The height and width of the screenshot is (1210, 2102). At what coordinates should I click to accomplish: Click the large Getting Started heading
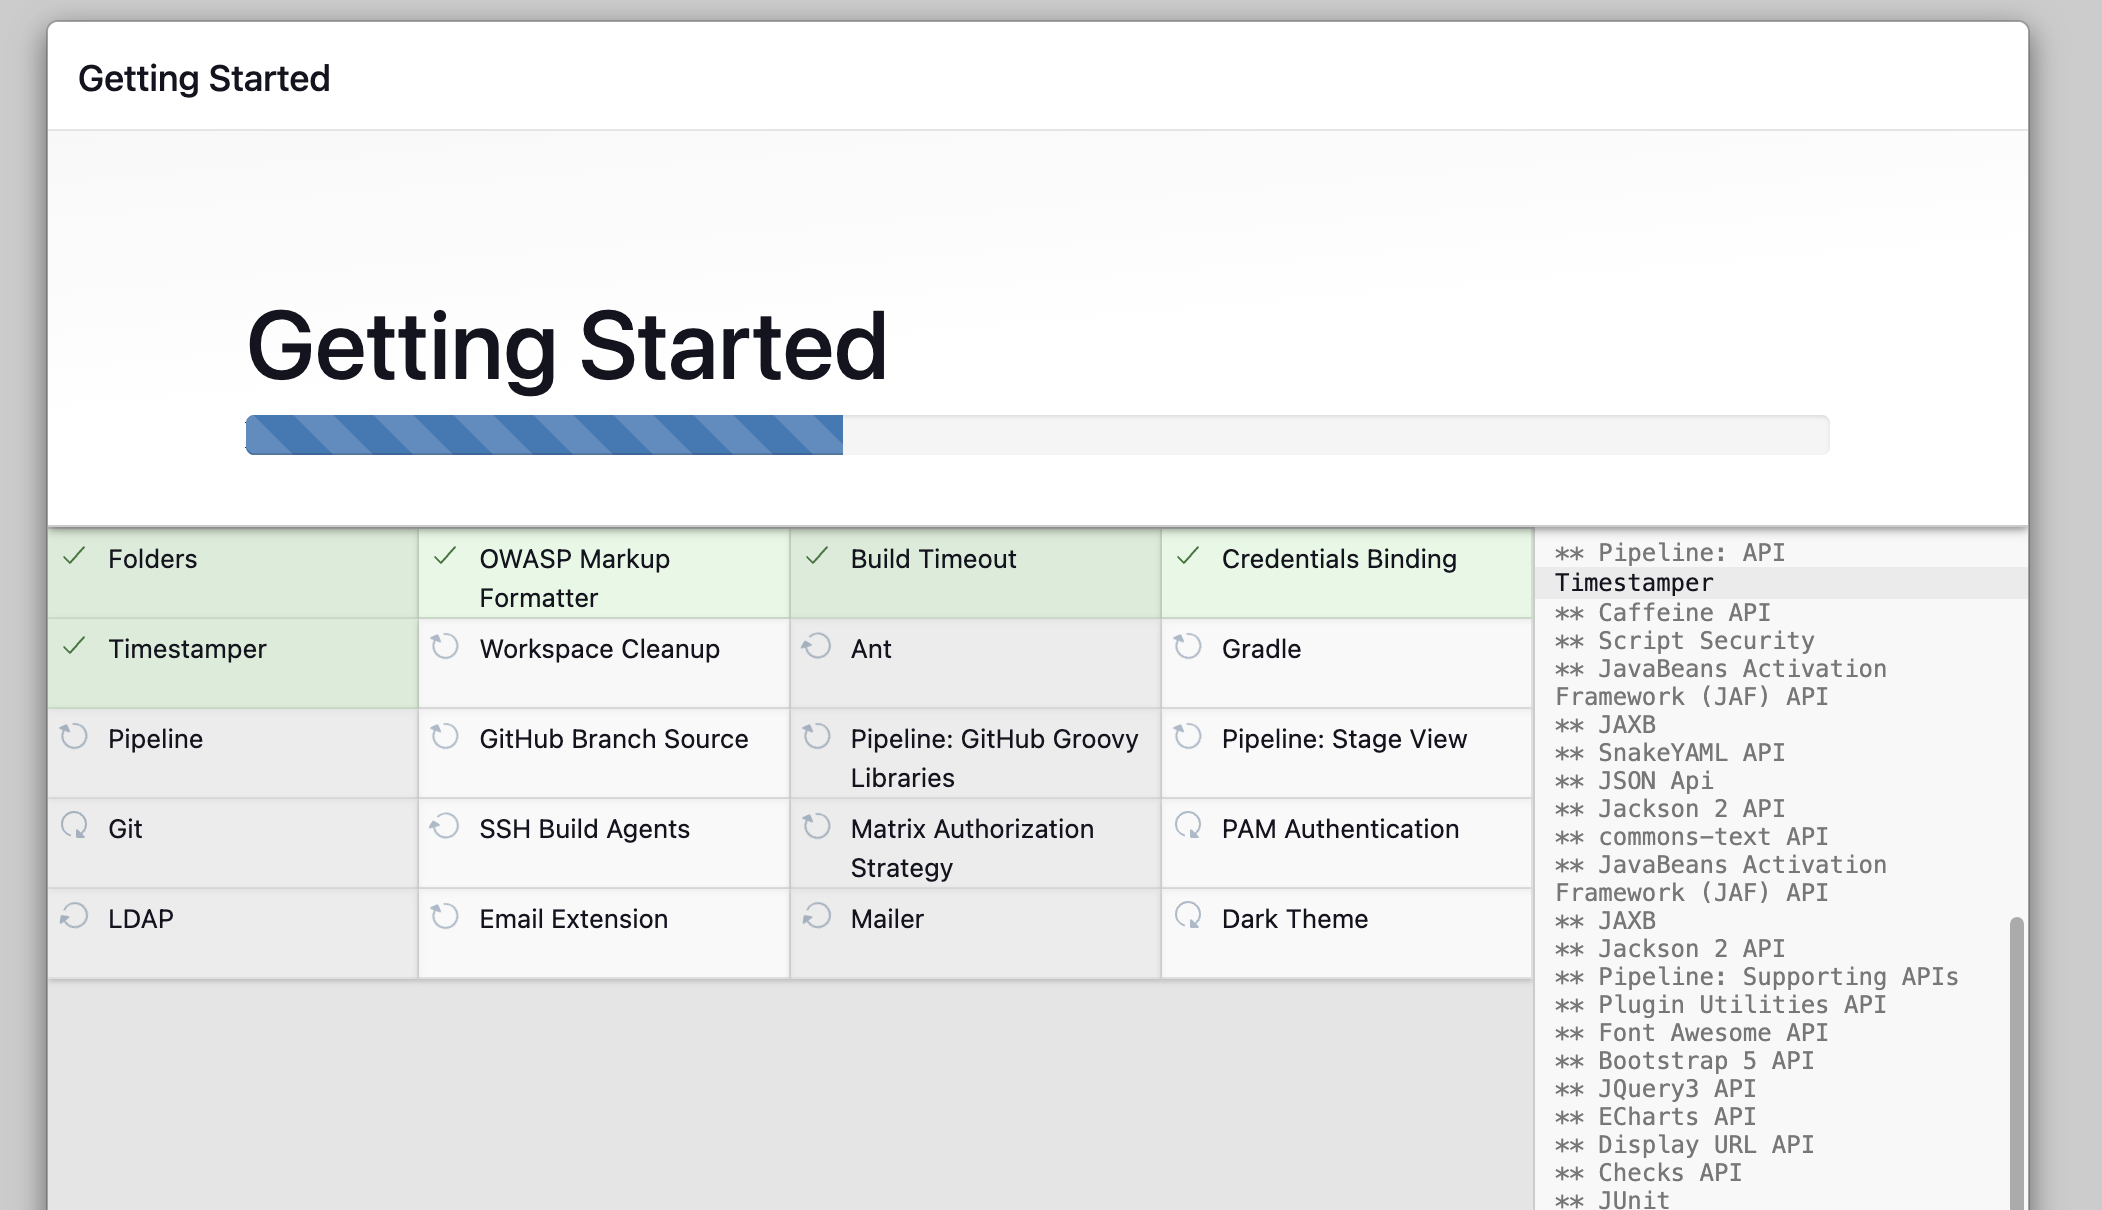pos(567,346)
